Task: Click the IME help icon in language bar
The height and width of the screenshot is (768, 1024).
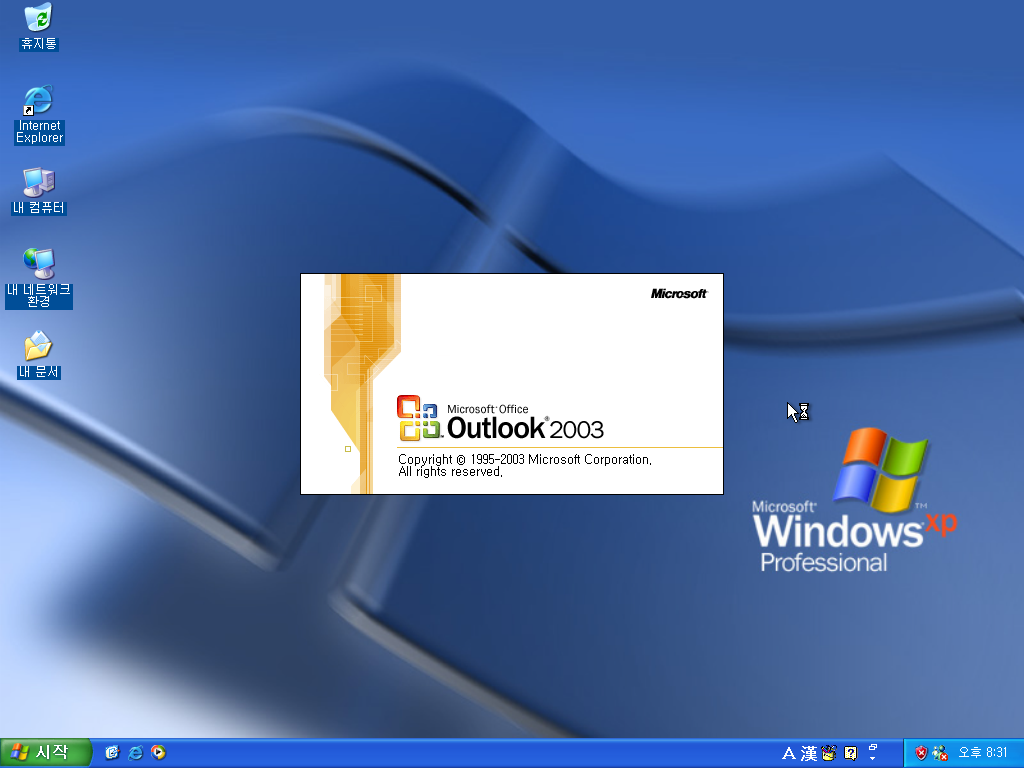Action: point(850,753)
